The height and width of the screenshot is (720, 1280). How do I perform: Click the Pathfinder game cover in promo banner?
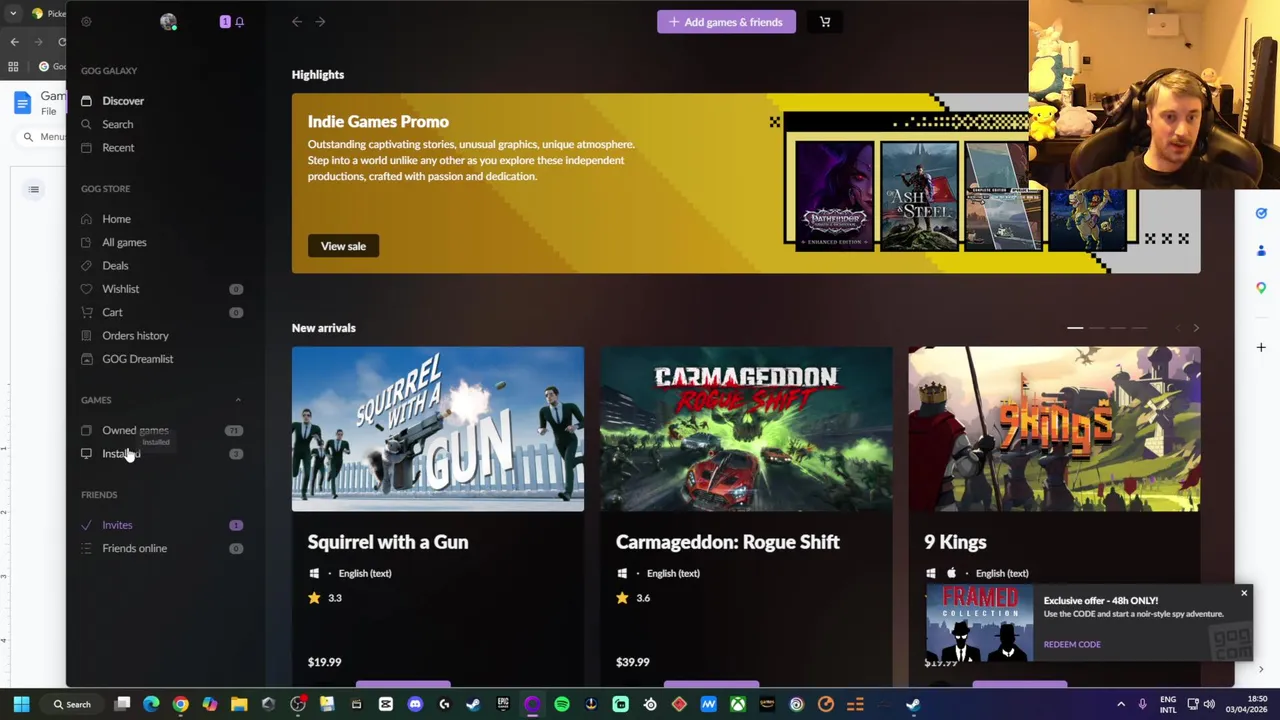pyautogui.click(x=834, y=195)
